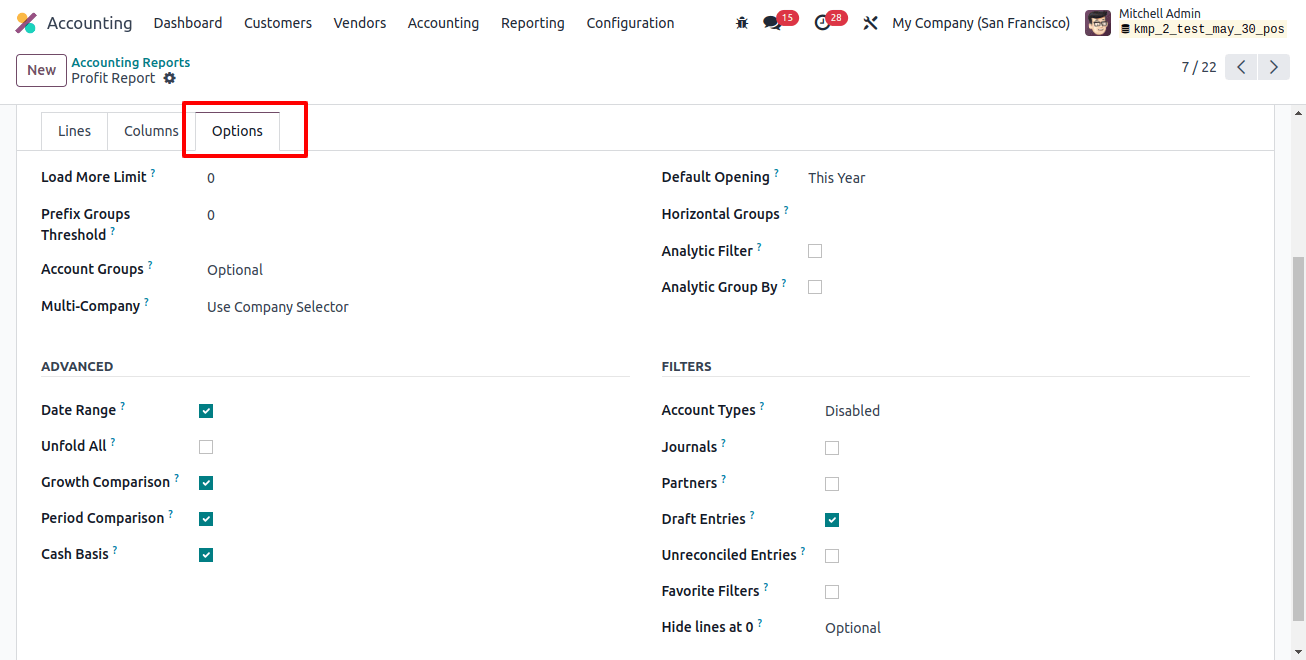Viewport: 1306px width, 660px height.
Task: Click the New button
Action: pos(42,70)
